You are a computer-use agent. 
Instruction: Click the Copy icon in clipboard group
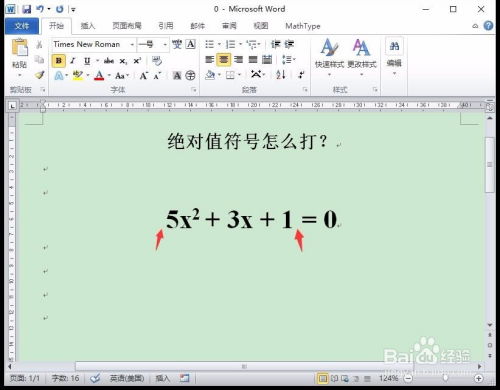click(39, 60)
